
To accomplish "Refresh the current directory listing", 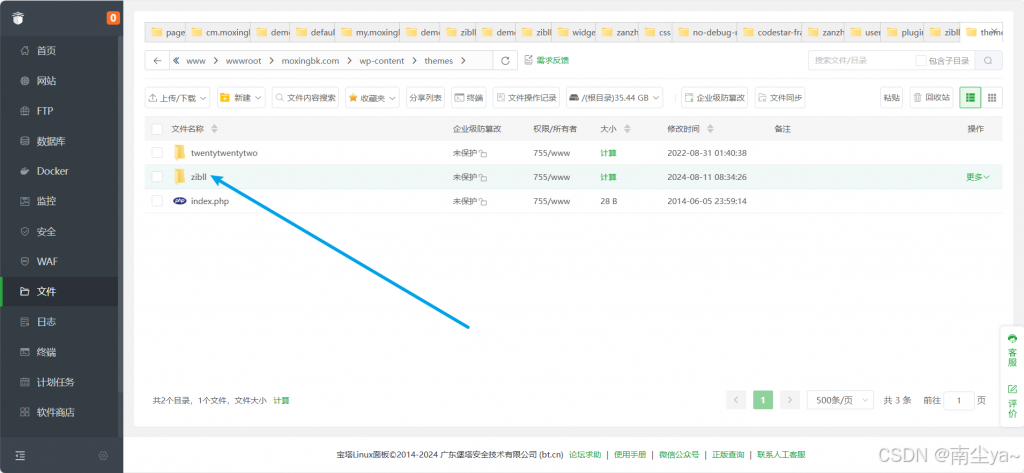I will click(x=505, y=61).
